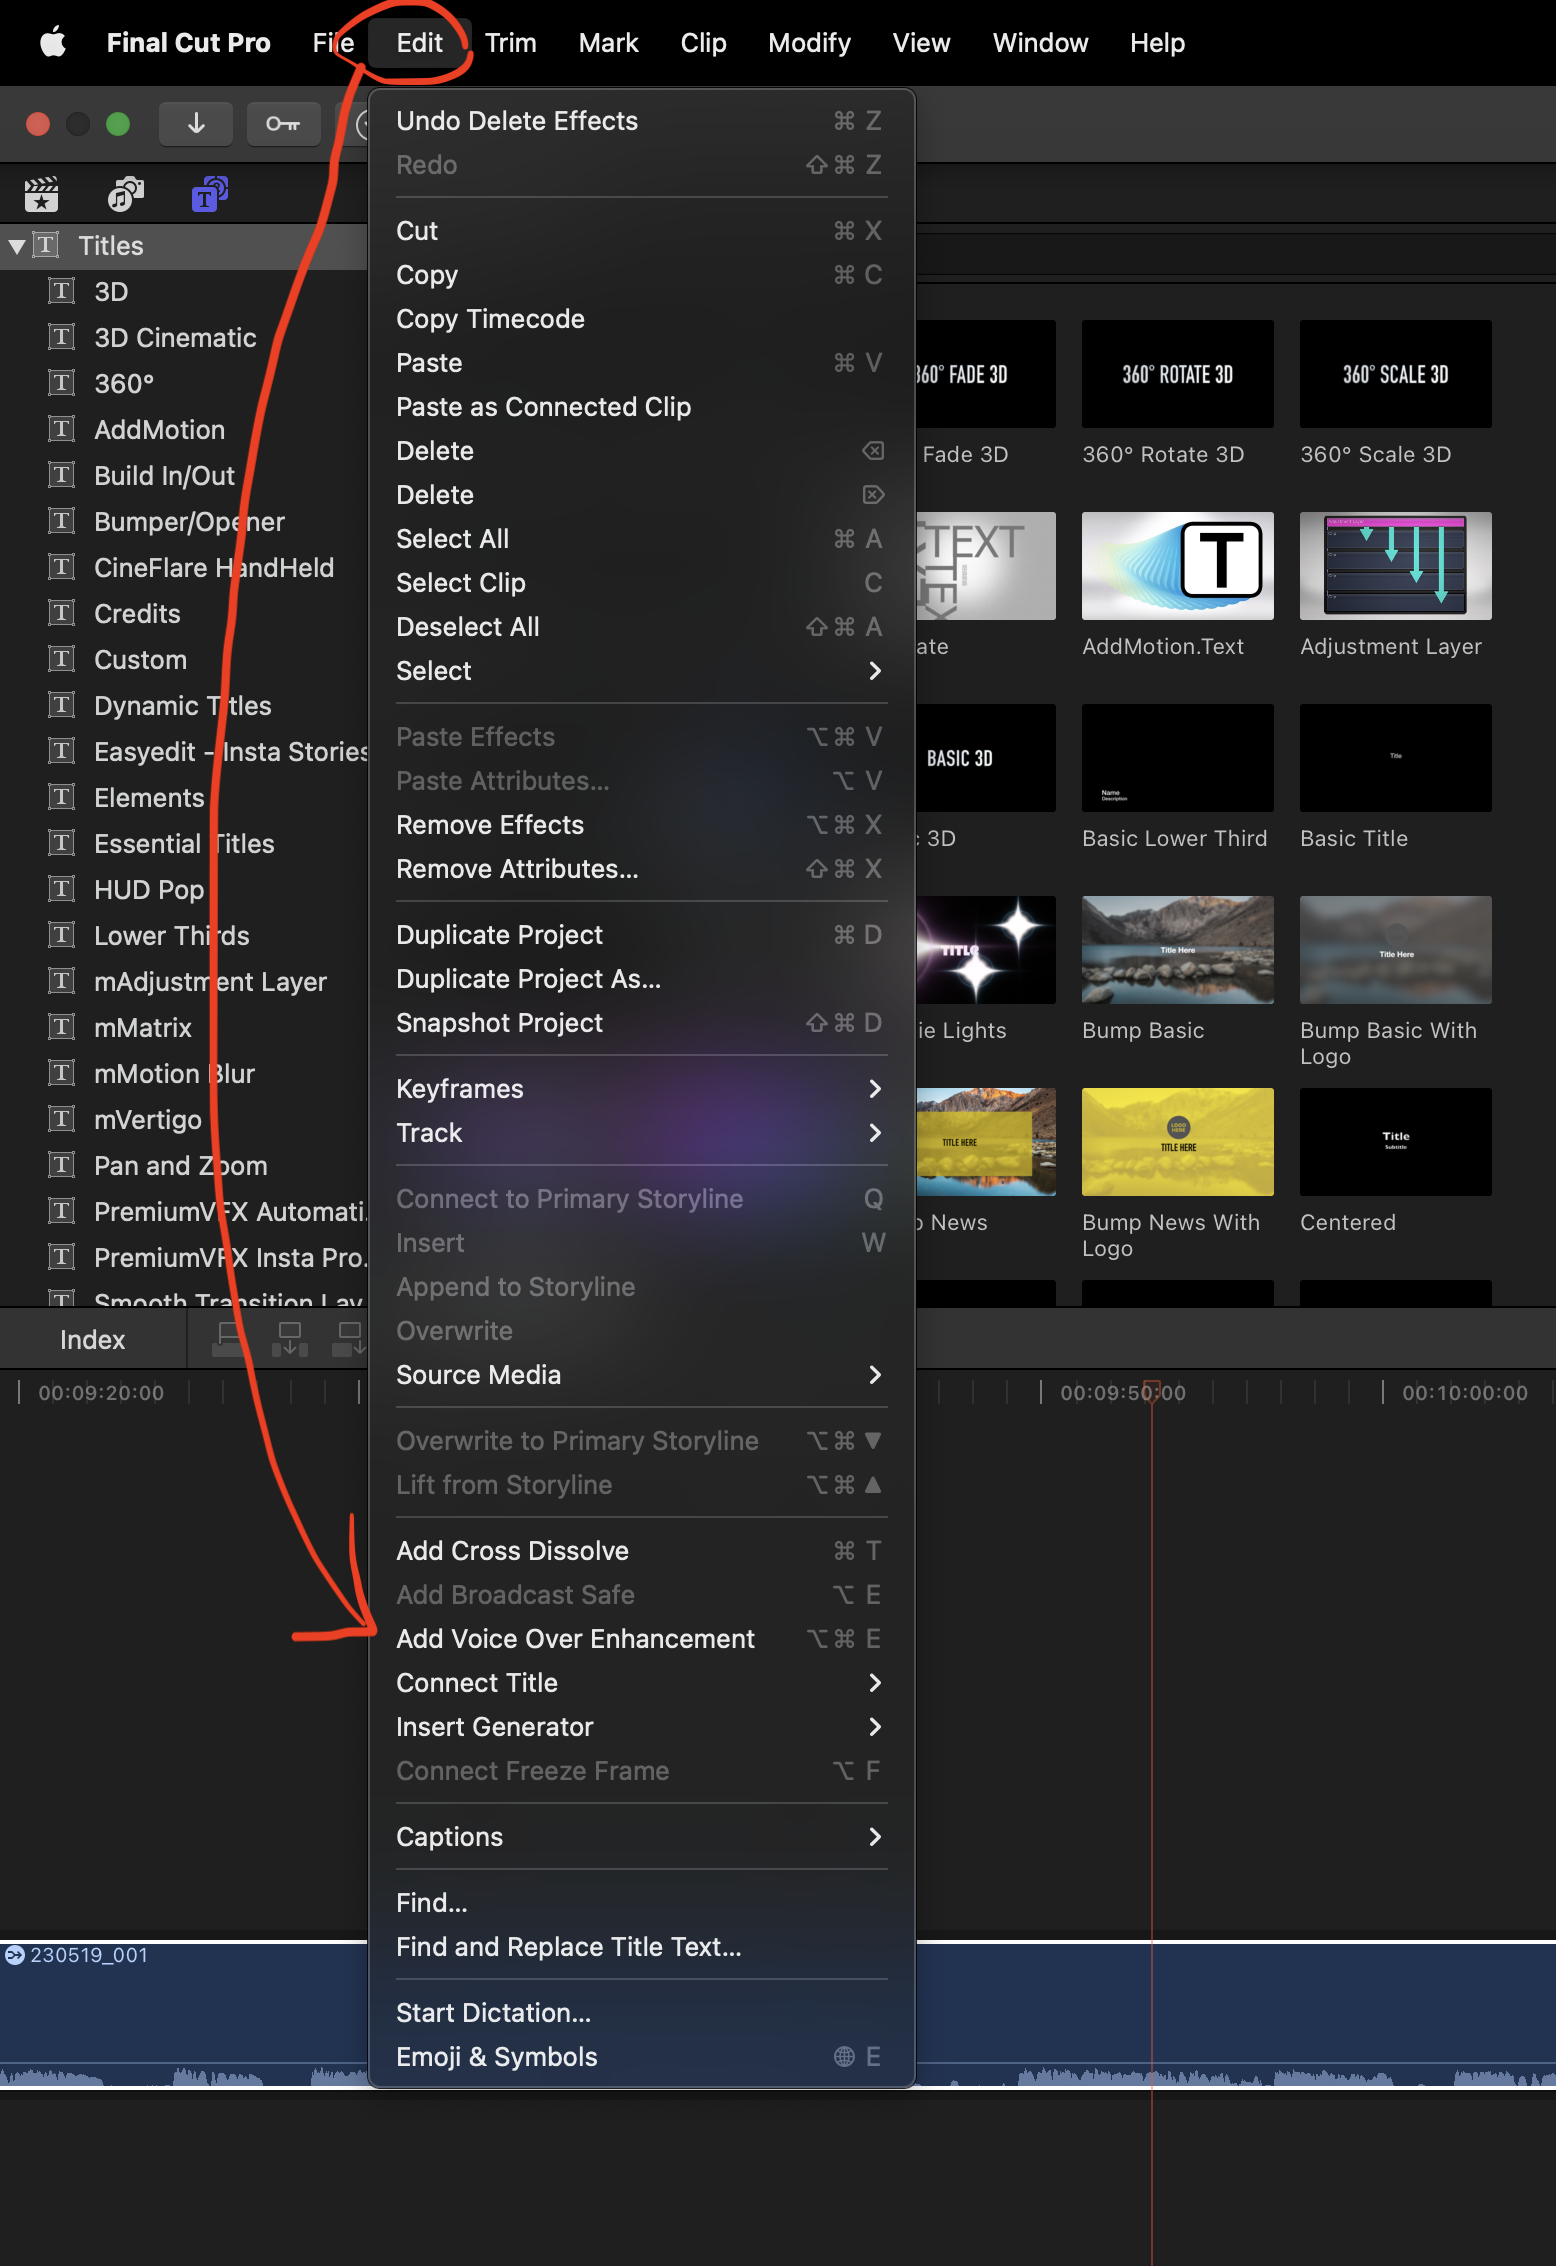Select the Bump Basic With Logo thumbnail
The width and height of the screenshot is (1556, 2266).
coord(1396,950)
